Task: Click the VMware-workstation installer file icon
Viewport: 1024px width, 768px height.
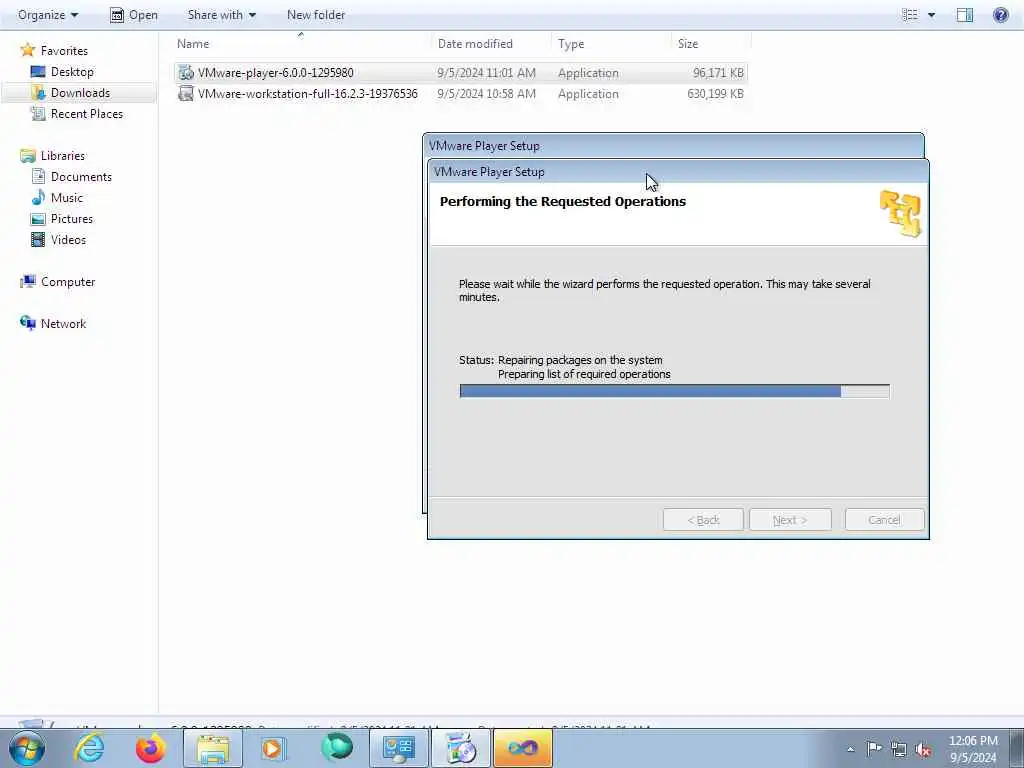Action: (186, 93)
